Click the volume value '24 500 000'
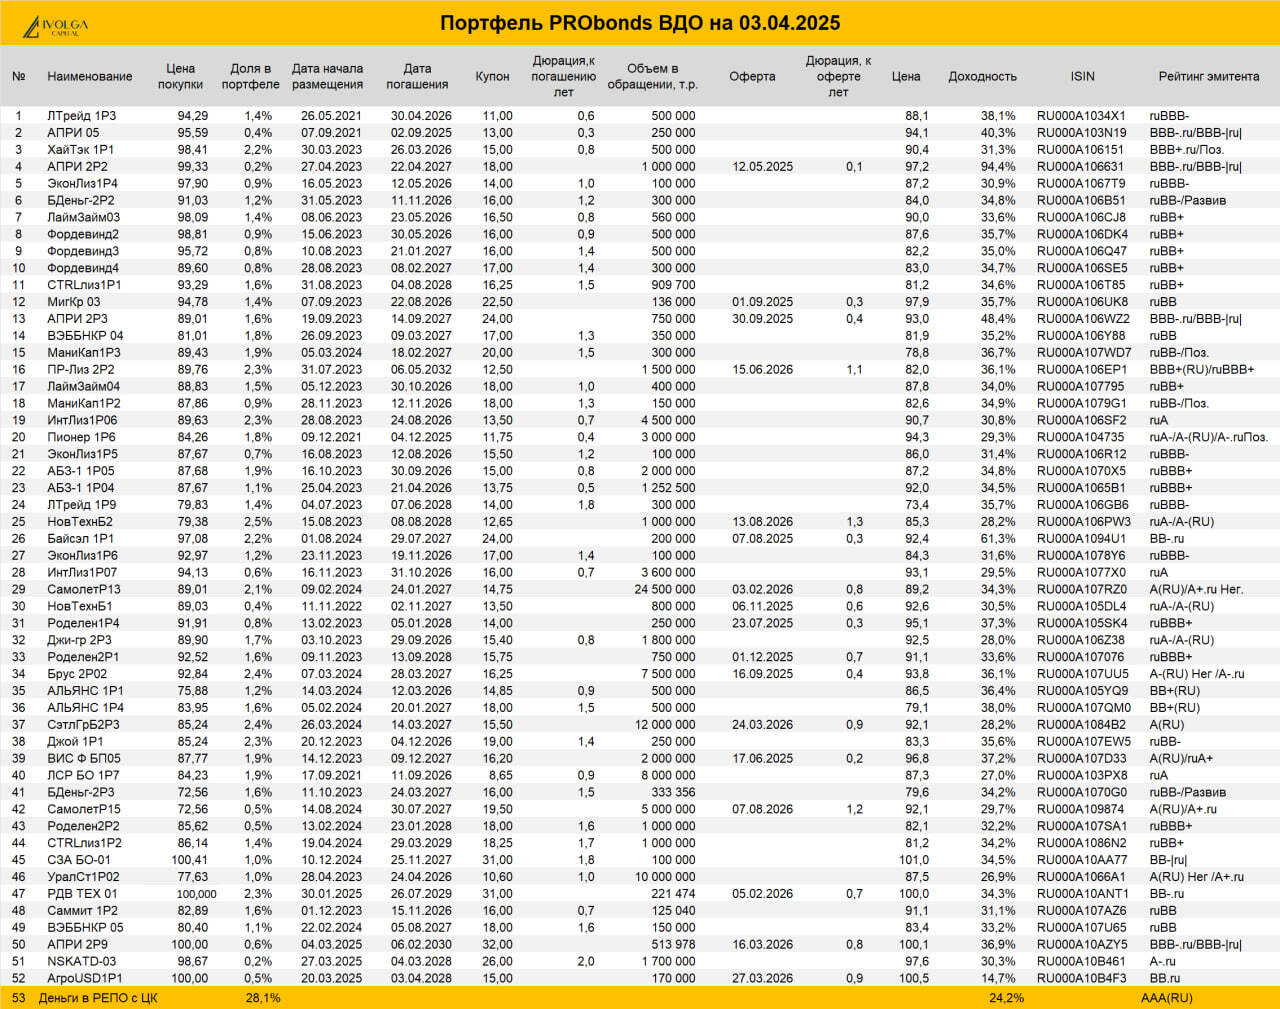Viewport: 1280px width, 1009px height. coord(665,590)
